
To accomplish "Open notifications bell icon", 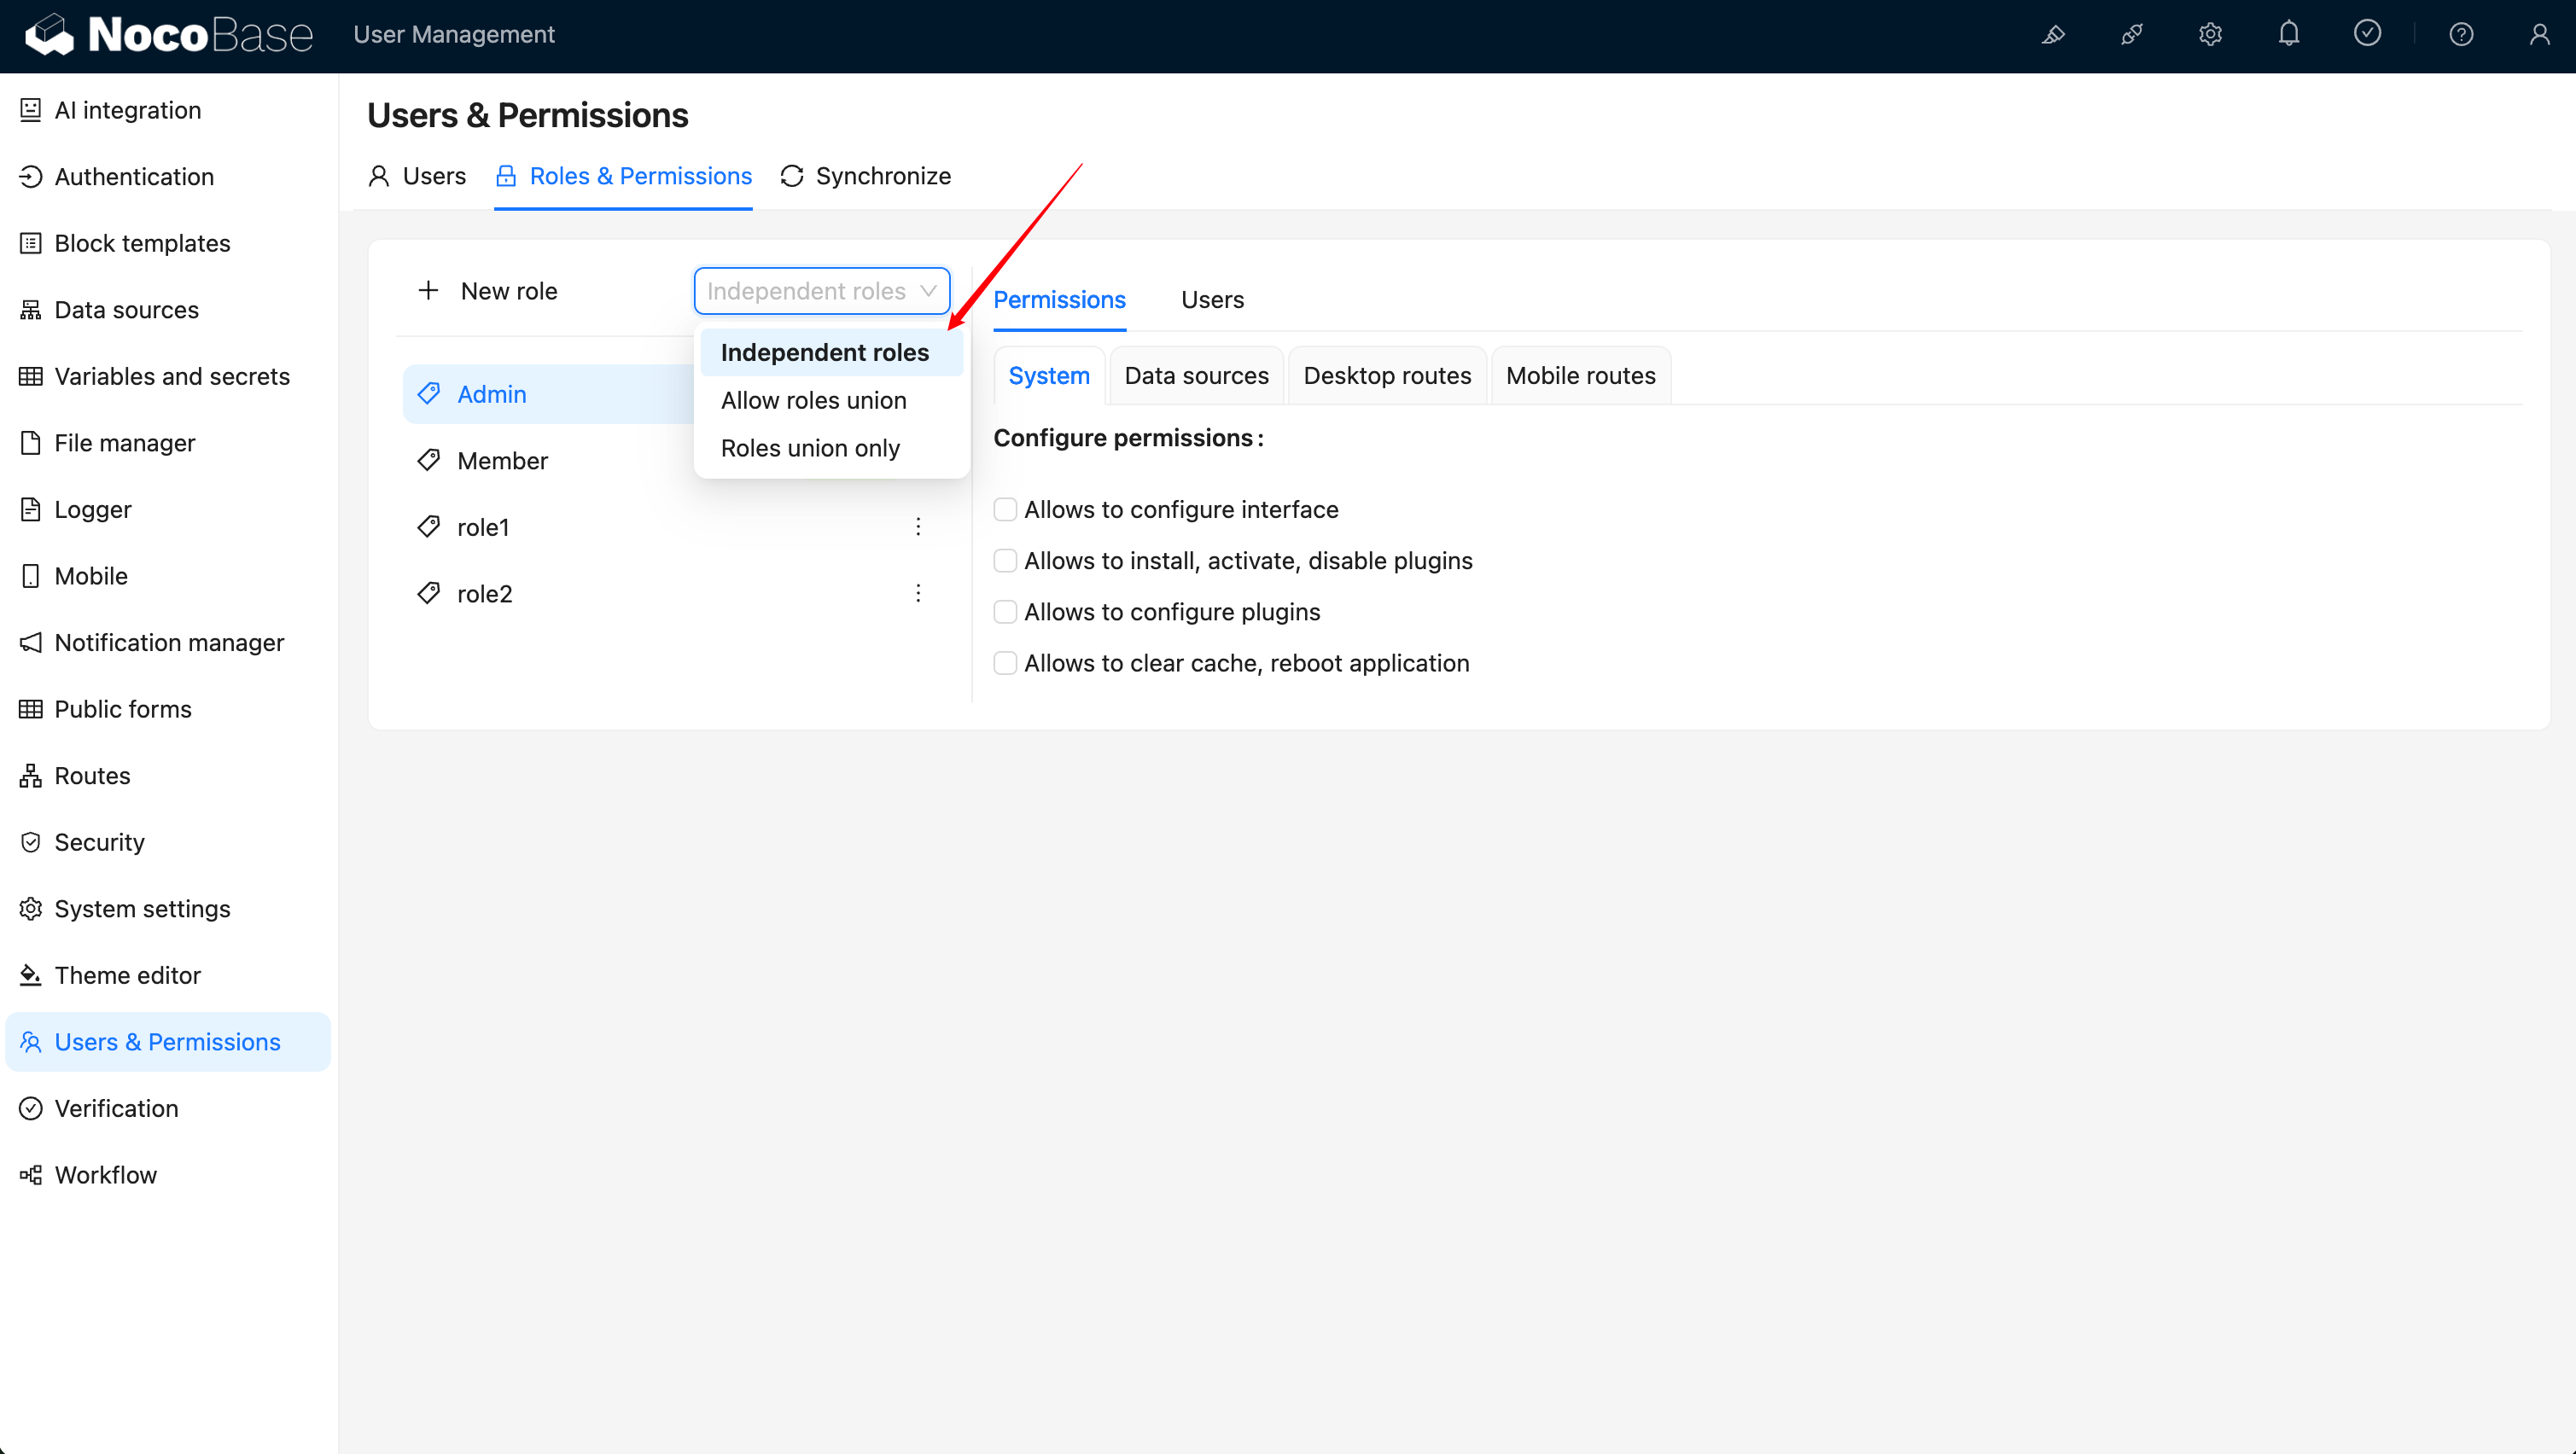I will (2288, 35).
